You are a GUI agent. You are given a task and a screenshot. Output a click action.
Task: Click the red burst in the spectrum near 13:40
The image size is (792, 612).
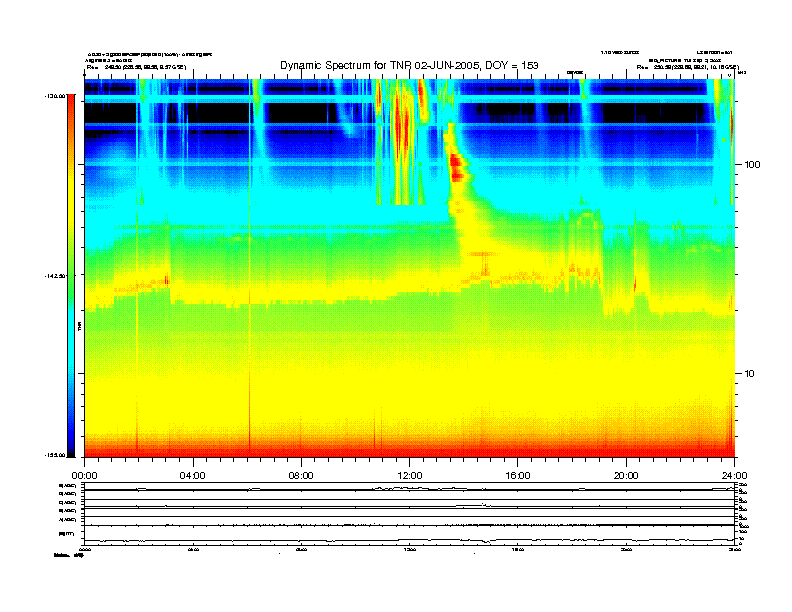pos(457,168)
